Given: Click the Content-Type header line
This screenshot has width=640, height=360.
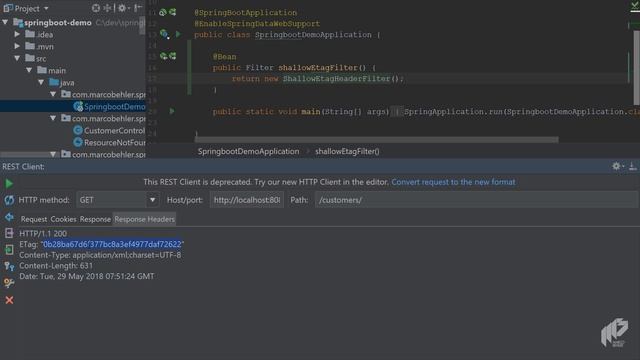Looking at the screenshot, I should click(100, 255).
